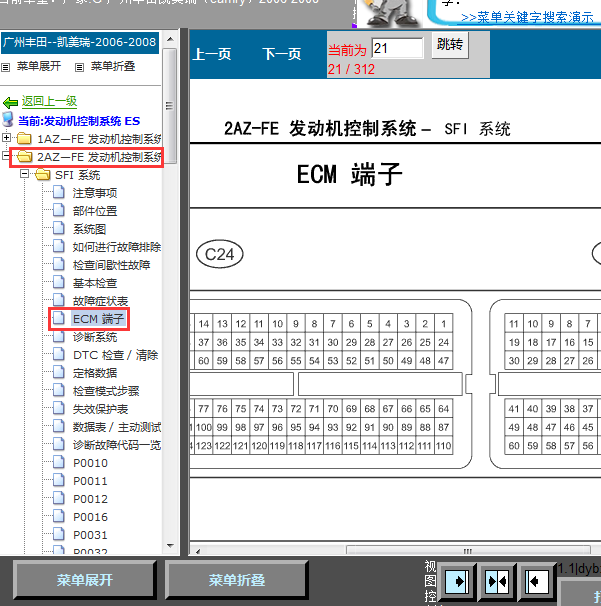
Task: Click the document icon beside ECM 端子
Action: [58, 318]
